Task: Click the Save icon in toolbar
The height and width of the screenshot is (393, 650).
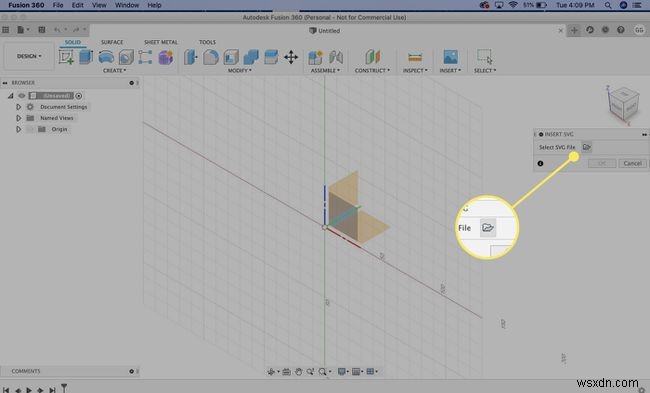Action: (x=42, y=29)
